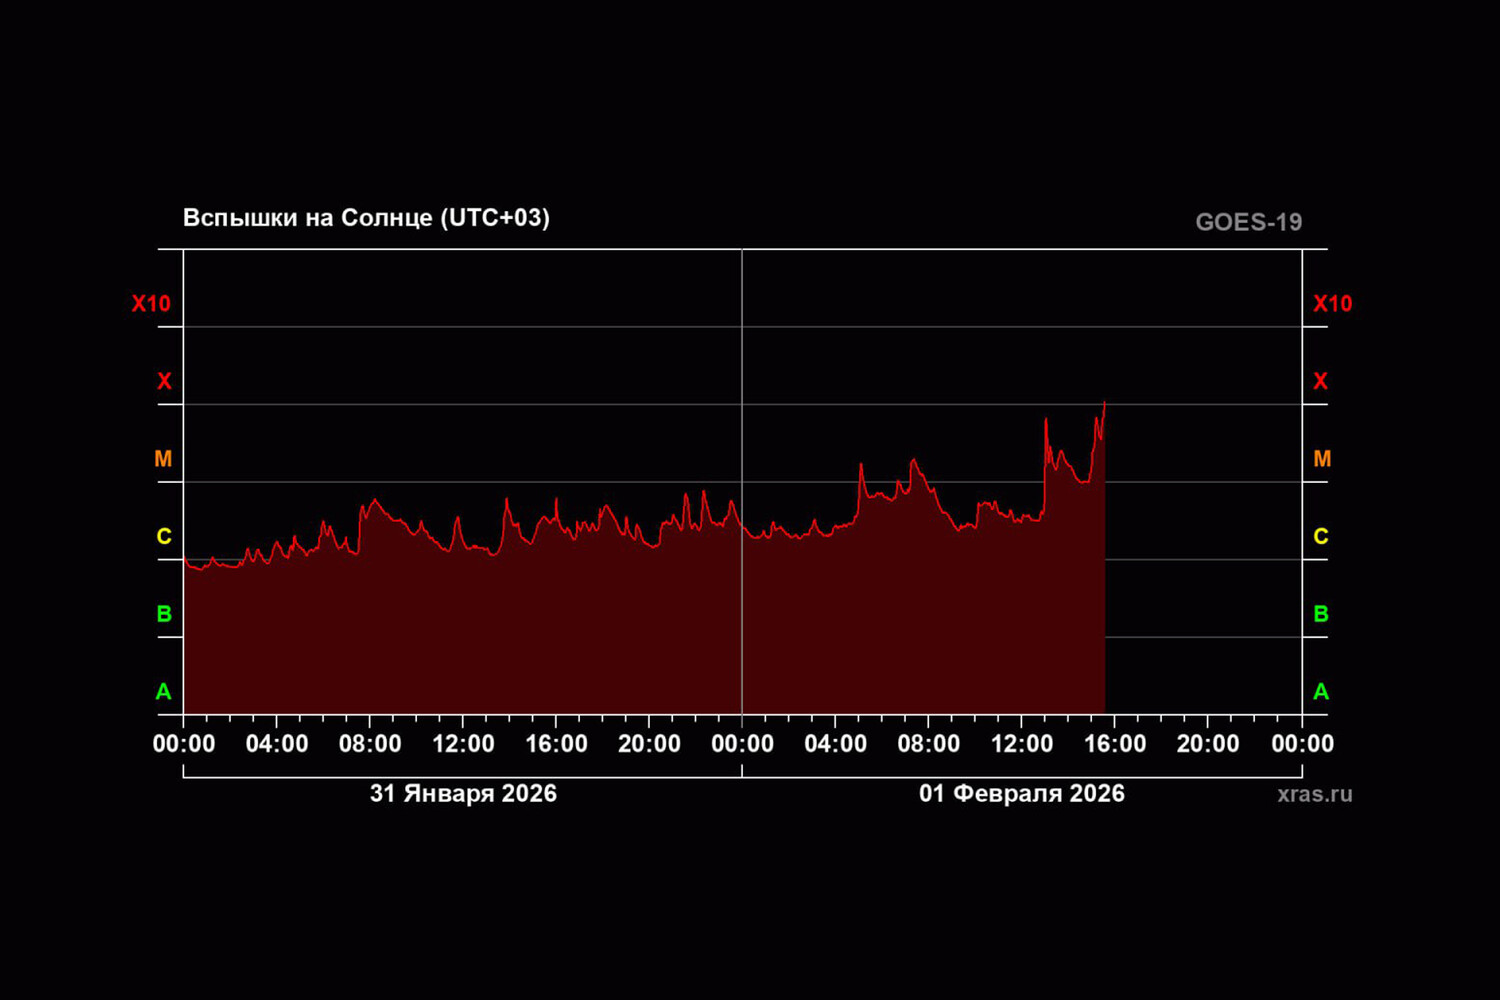
Task: Click the yellow C label on left axis
Action: pyautogui.click(x=164, y=537)
